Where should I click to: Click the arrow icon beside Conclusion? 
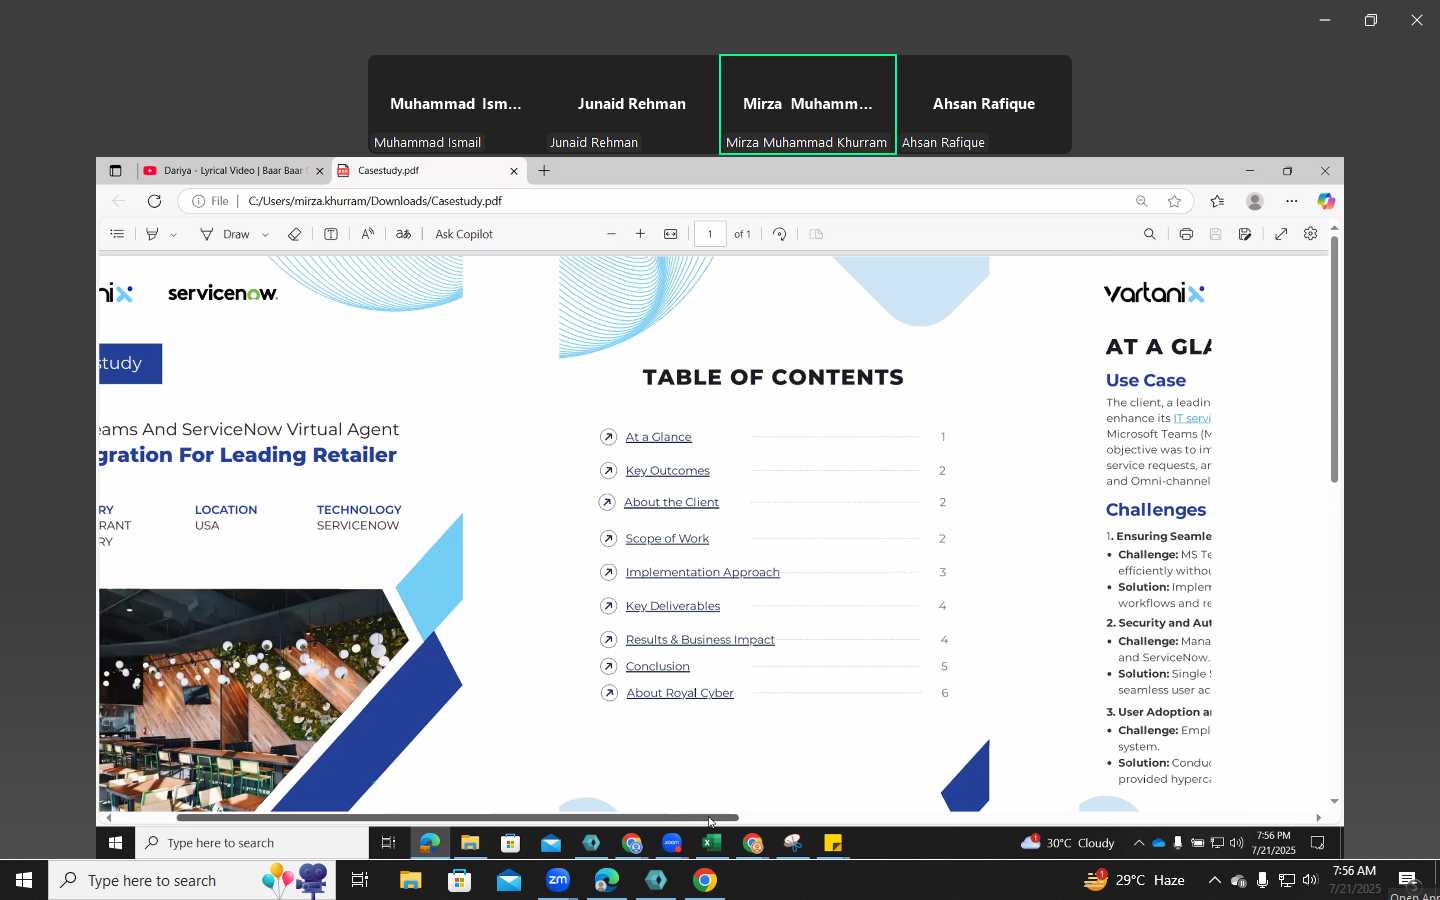tap(608, 666)
